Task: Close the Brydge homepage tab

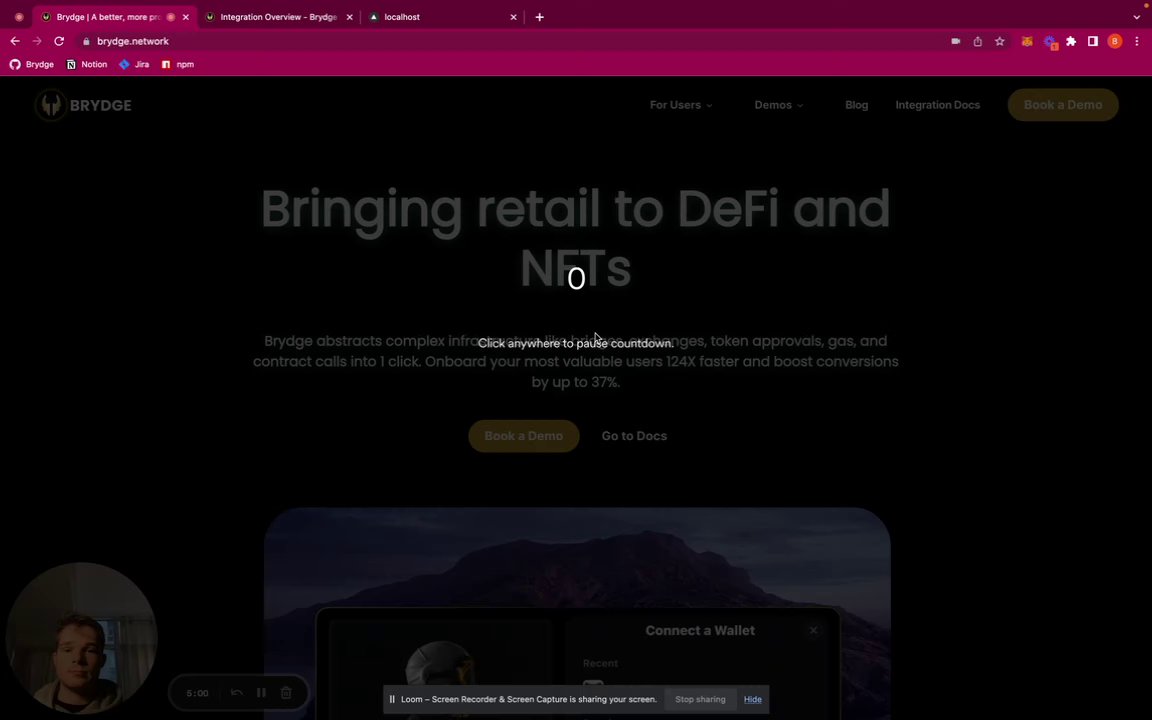Action: [185, 17]
